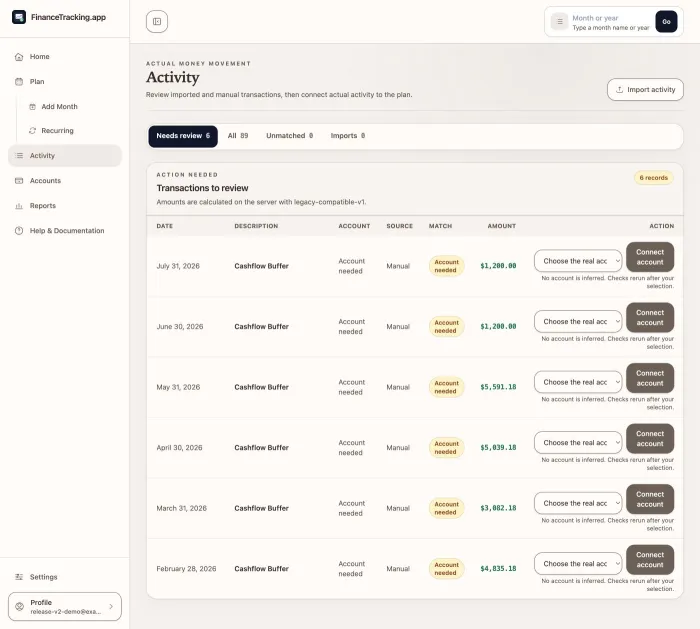
Task: Open Recurring under Plan
Action: coord(71,131)
